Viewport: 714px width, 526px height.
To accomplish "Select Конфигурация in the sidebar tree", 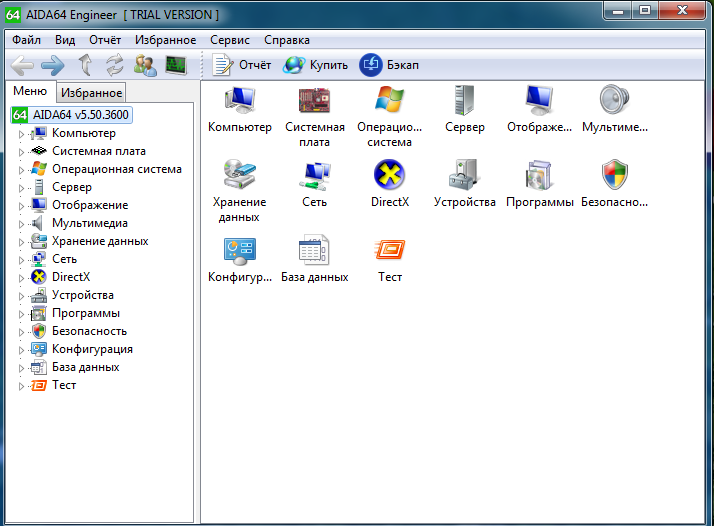I will click(x=92, y=349).
